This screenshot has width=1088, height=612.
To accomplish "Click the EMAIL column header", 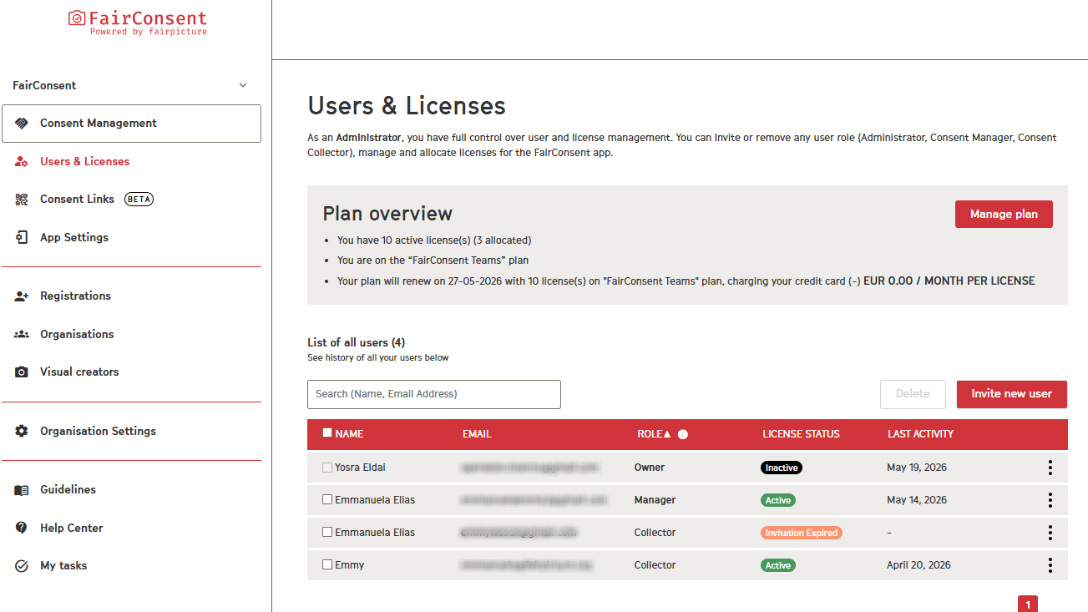I will (x=477, y=434).
